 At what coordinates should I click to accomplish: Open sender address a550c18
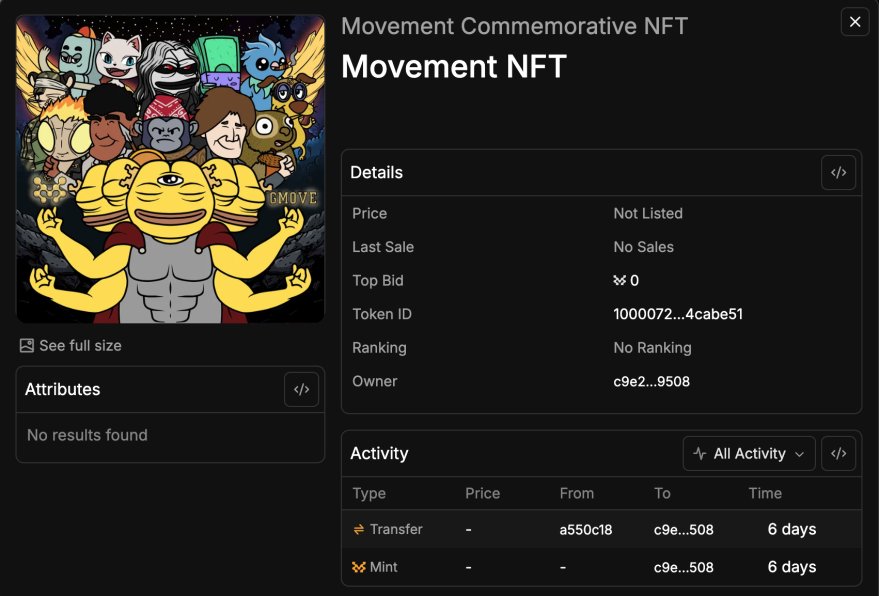pos(586,530)
